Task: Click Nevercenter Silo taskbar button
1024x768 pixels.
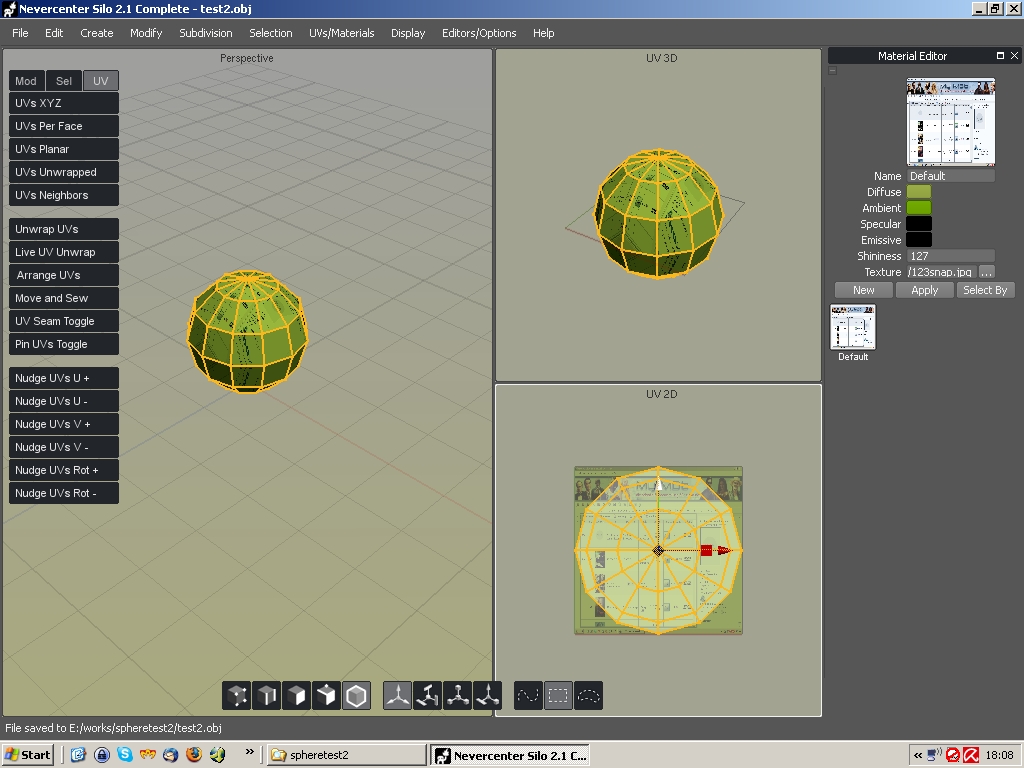Action: 511,755
